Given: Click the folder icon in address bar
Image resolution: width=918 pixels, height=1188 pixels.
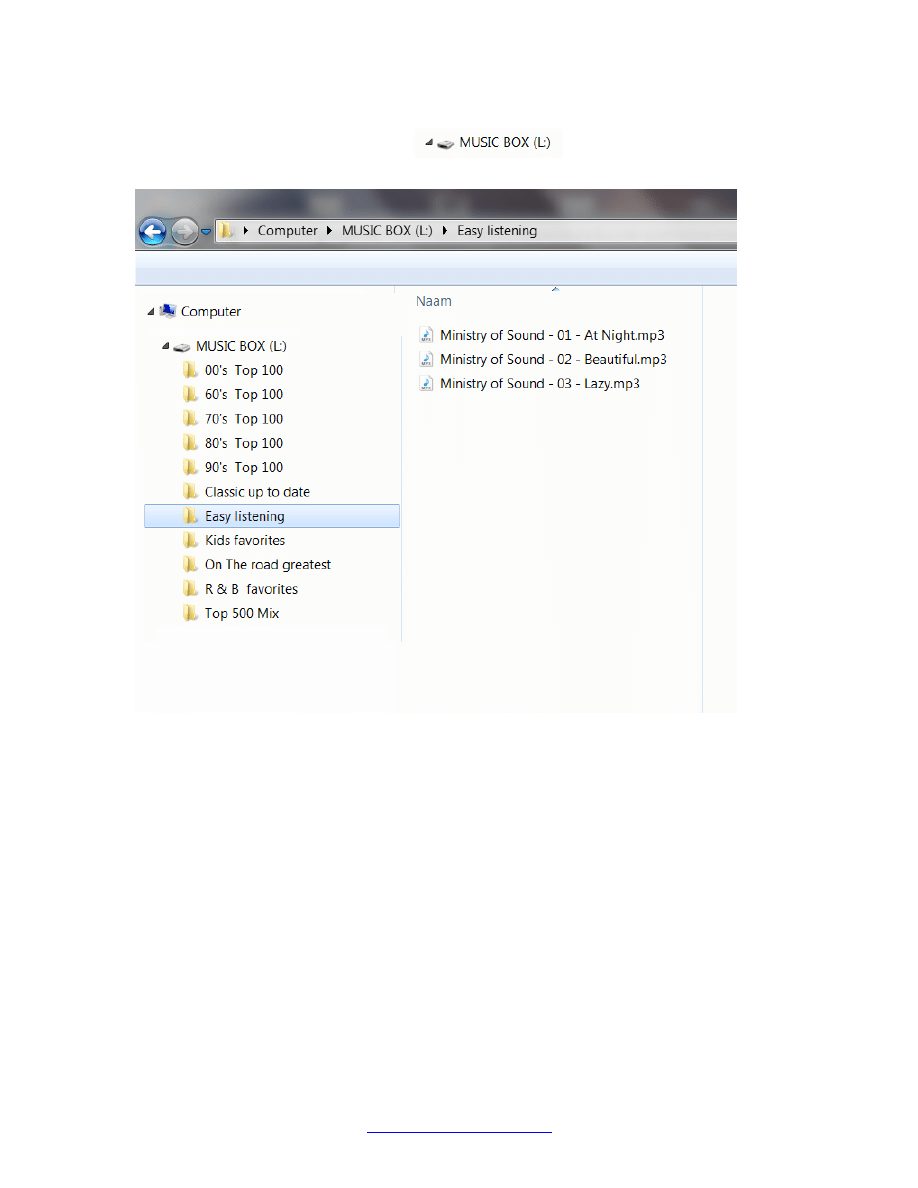Looking at the screenshot, I should coord(228,231).
